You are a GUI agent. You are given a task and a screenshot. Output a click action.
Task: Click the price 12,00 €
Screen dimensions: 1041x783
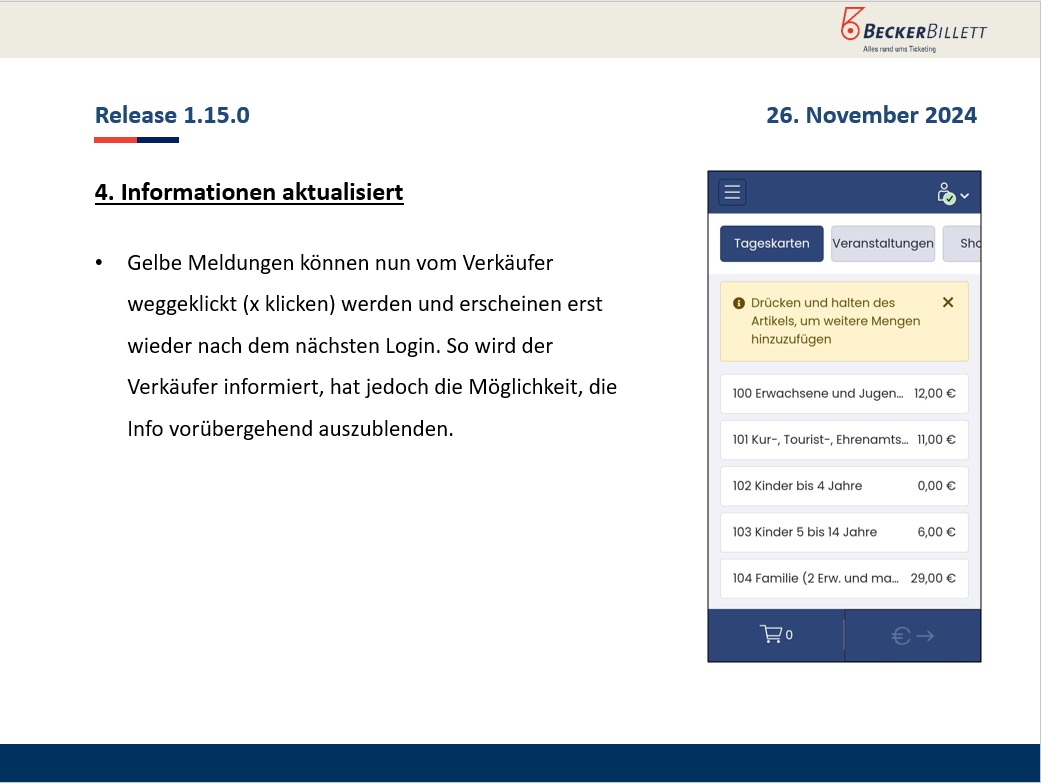pos(935,394)
